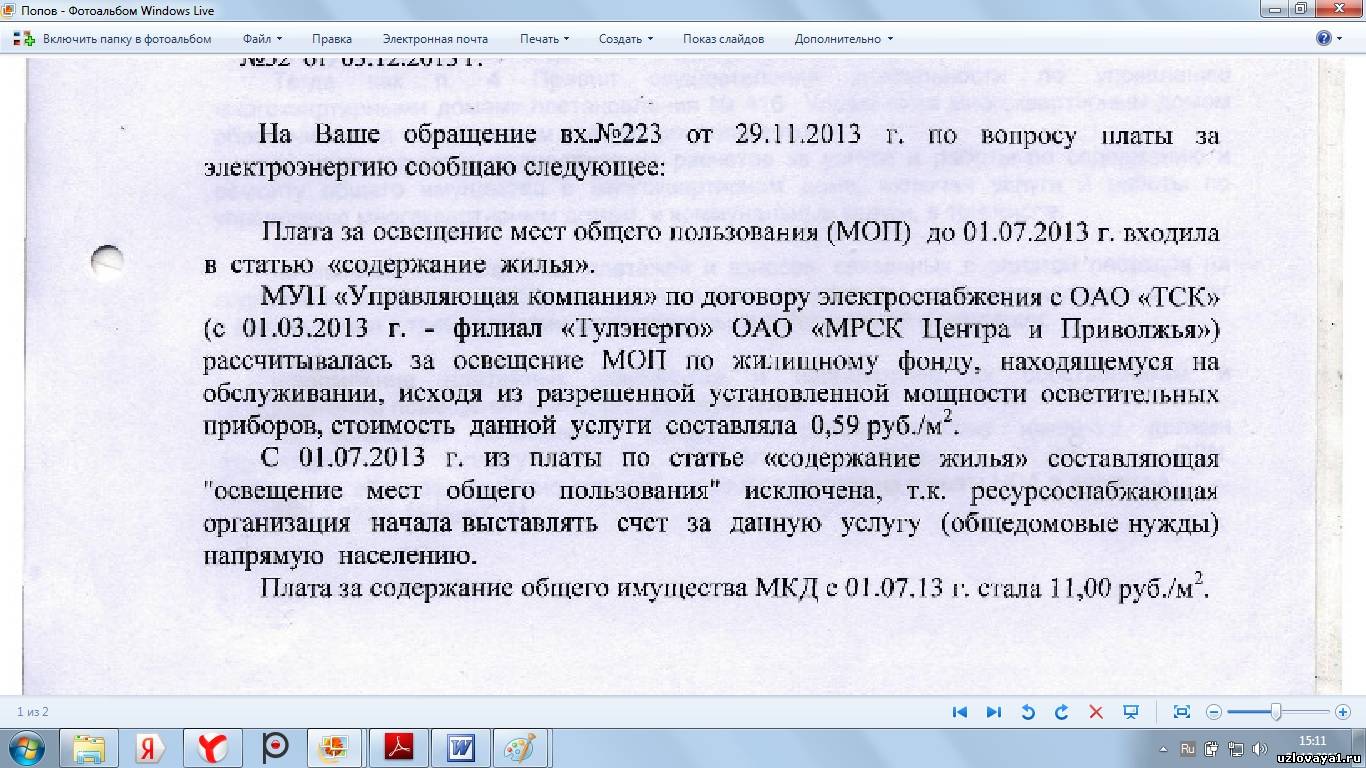The width and height of the screenshot is (1366, 768).
Task: Delete the photo with the red X
Action: (x=1095, y=712)
